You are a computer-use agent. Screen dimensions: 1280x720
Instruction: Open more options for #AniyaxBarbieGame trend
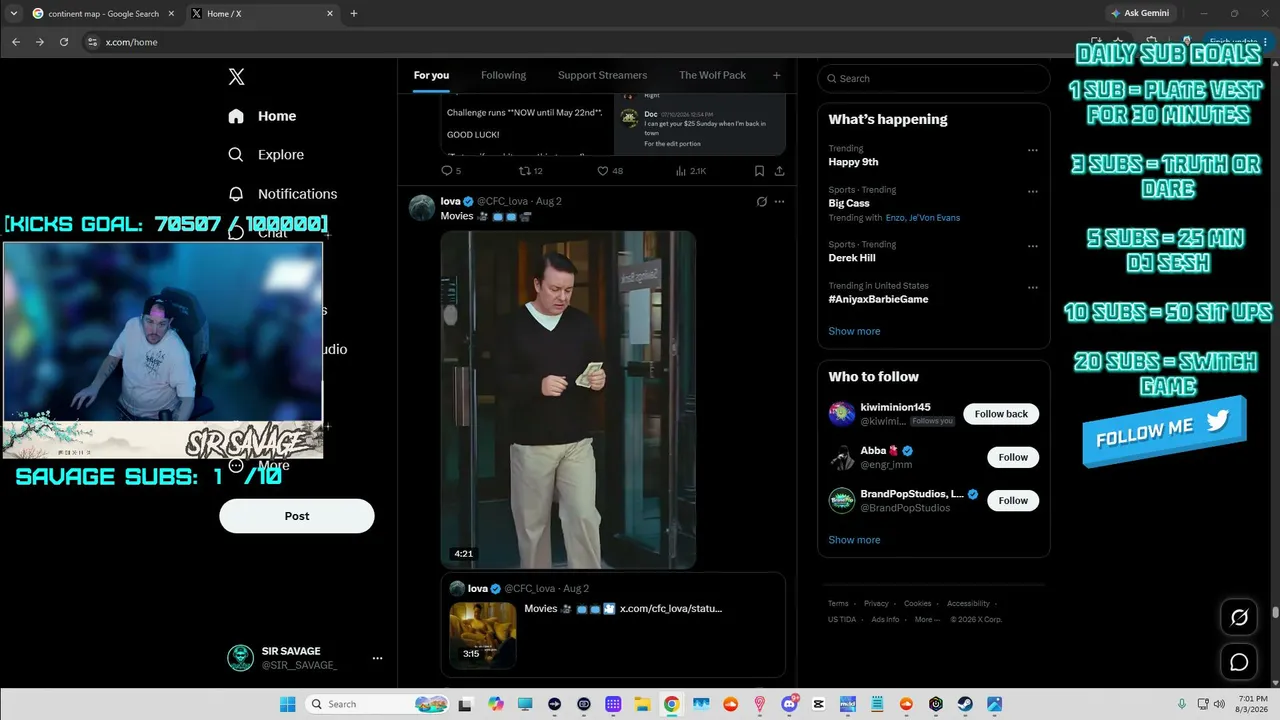[x=1033, y=287]
